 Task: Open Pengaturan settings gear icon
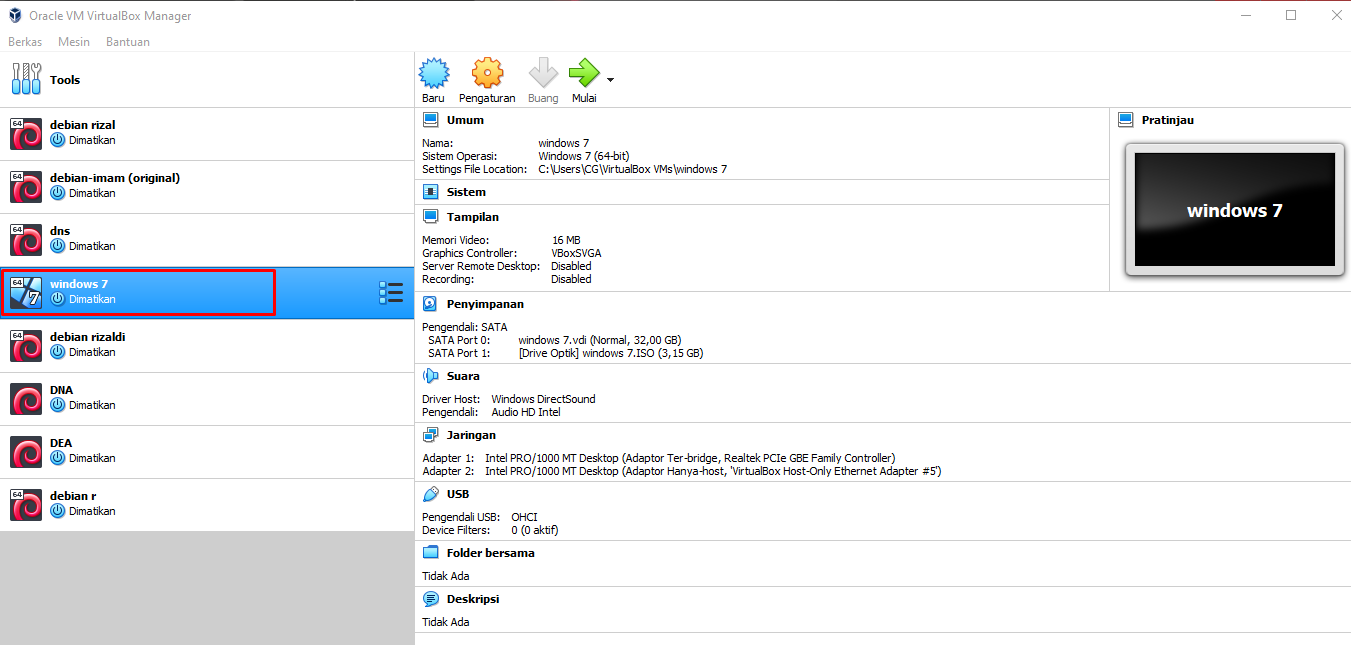click(487, 73)
